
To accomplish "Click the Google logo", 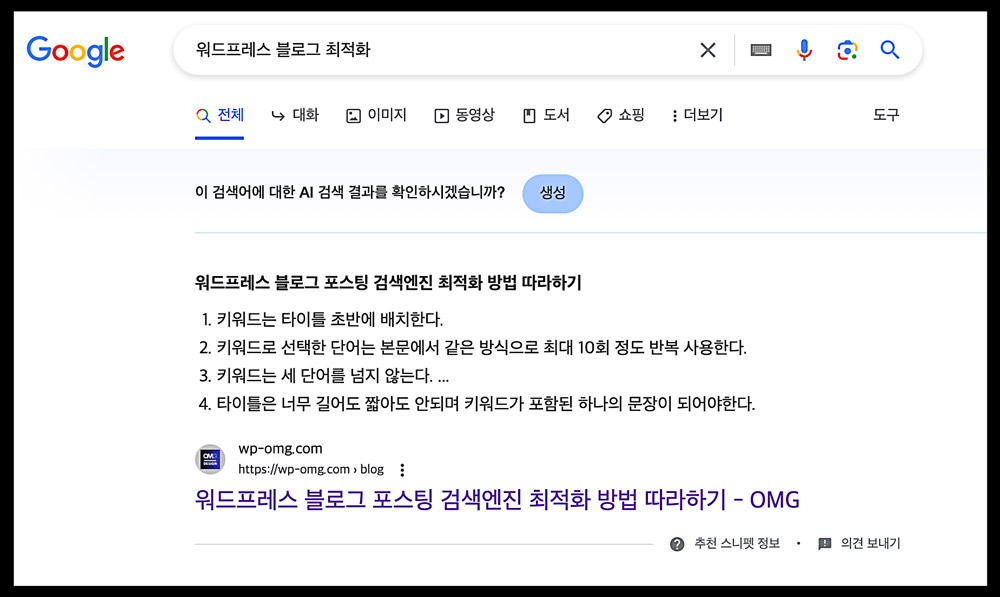I will (75, 51).
